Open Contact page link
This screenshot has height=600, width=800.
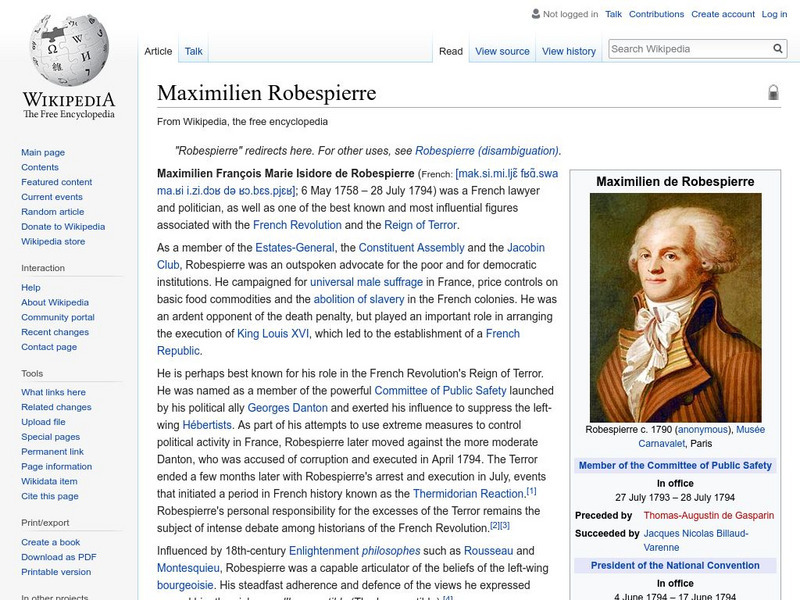coord(49,346)
